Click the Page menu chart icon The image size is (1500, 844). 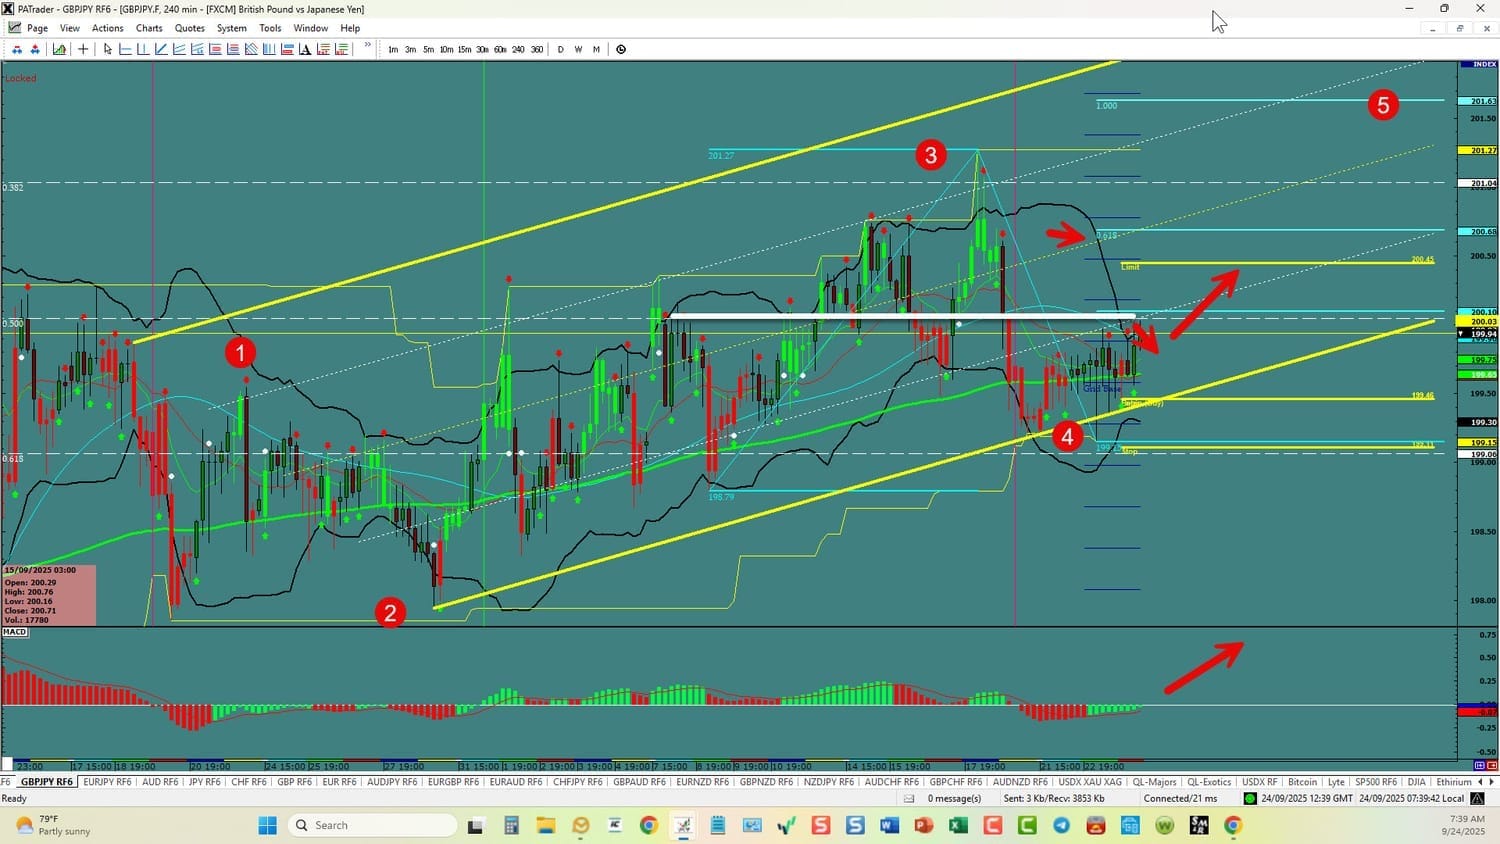(x=14, y=28)
